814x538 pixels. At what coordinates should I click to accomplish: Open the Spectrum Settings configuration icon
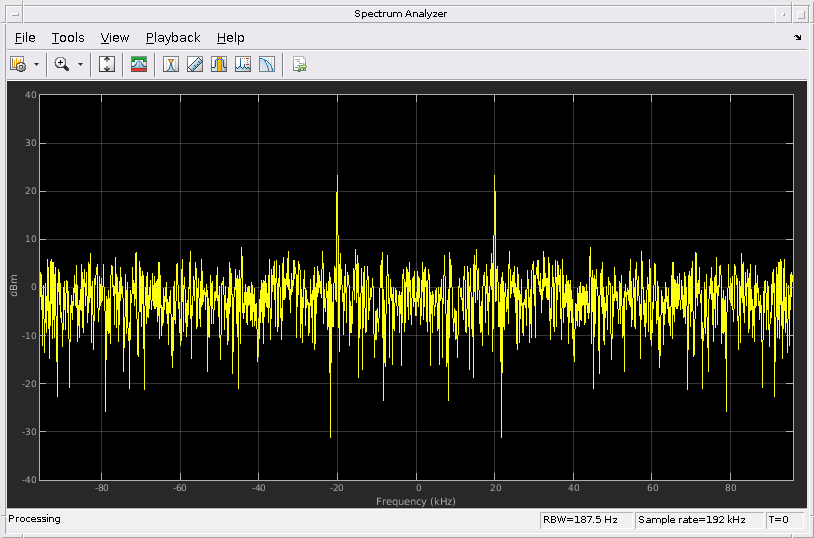click(x=17, y=64)
